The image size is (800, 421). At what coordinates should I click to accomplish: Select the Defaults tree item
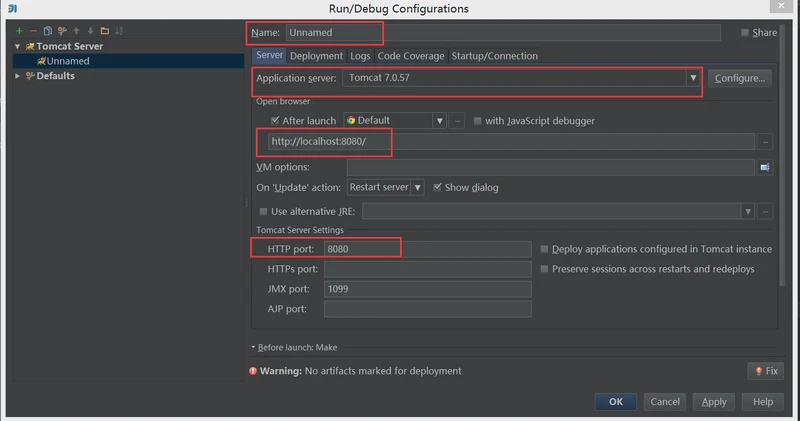coord(55,76)
